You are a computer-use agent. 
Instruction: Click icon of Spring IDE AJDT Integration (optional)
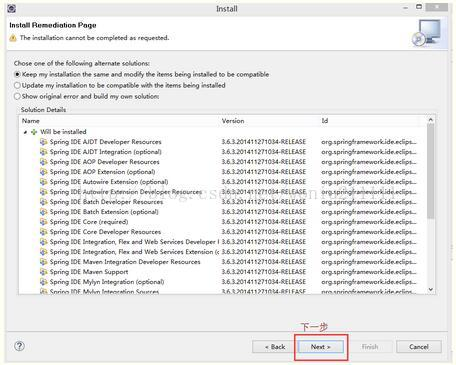coord(43,152)
